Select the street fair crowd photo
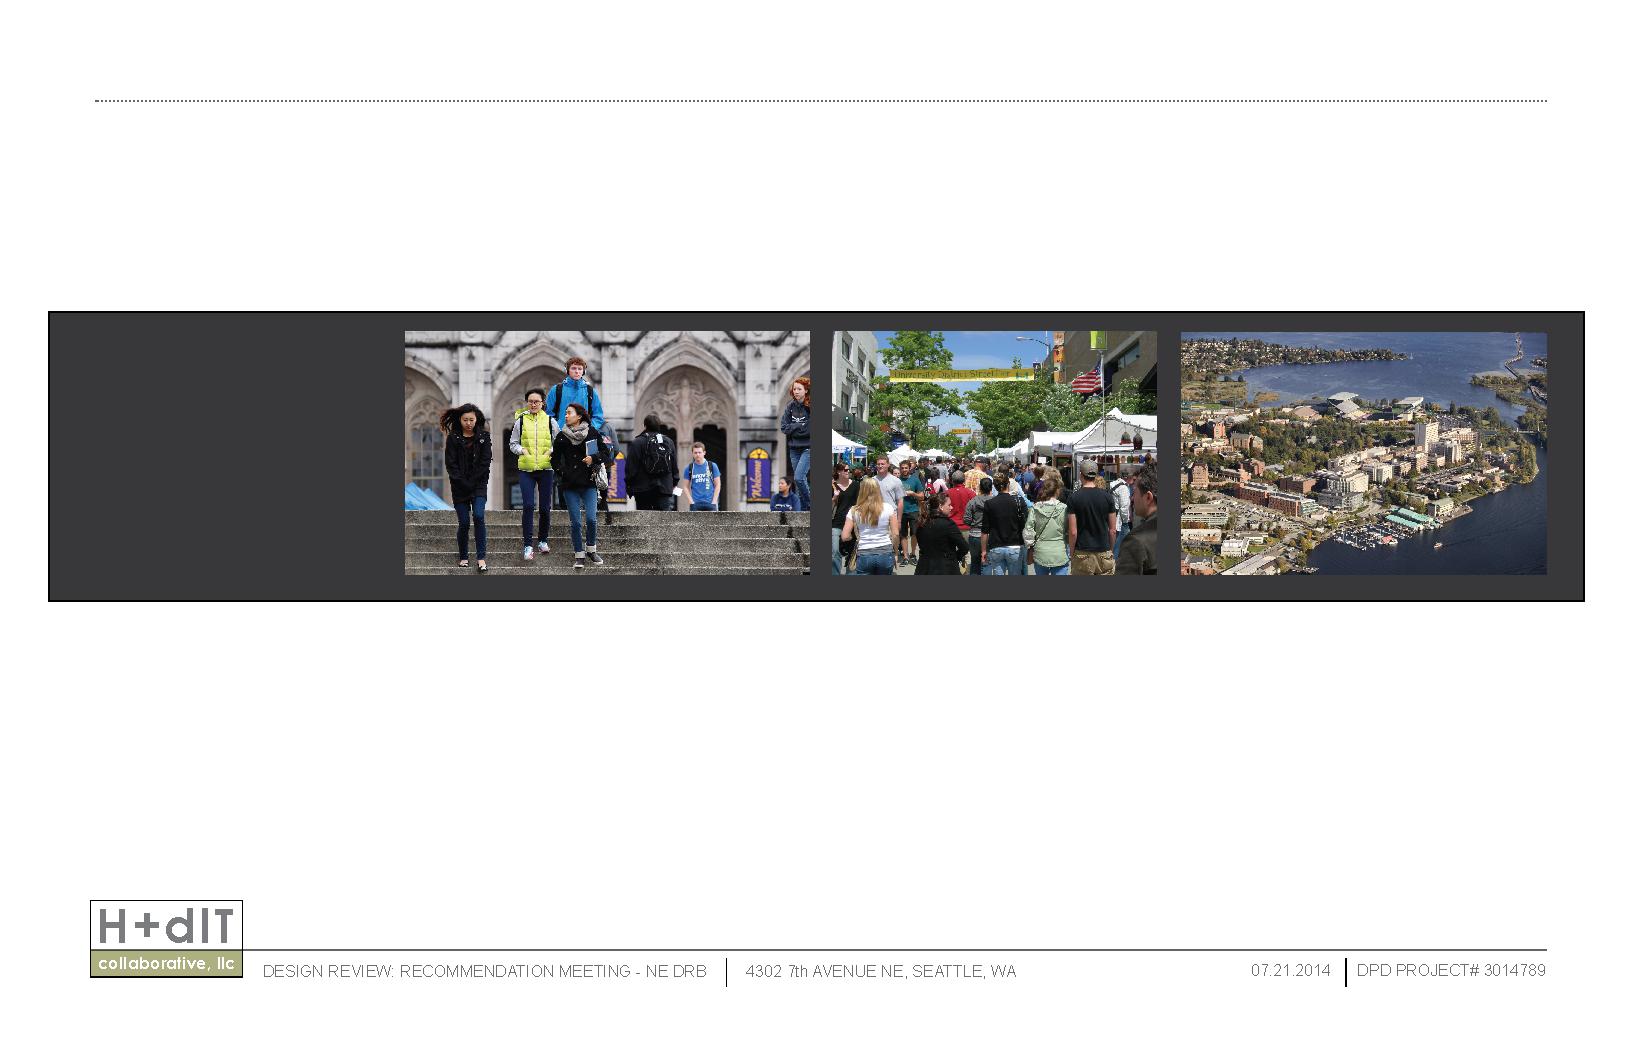This screenshot has width=1632, height=1056. [994, 453]
